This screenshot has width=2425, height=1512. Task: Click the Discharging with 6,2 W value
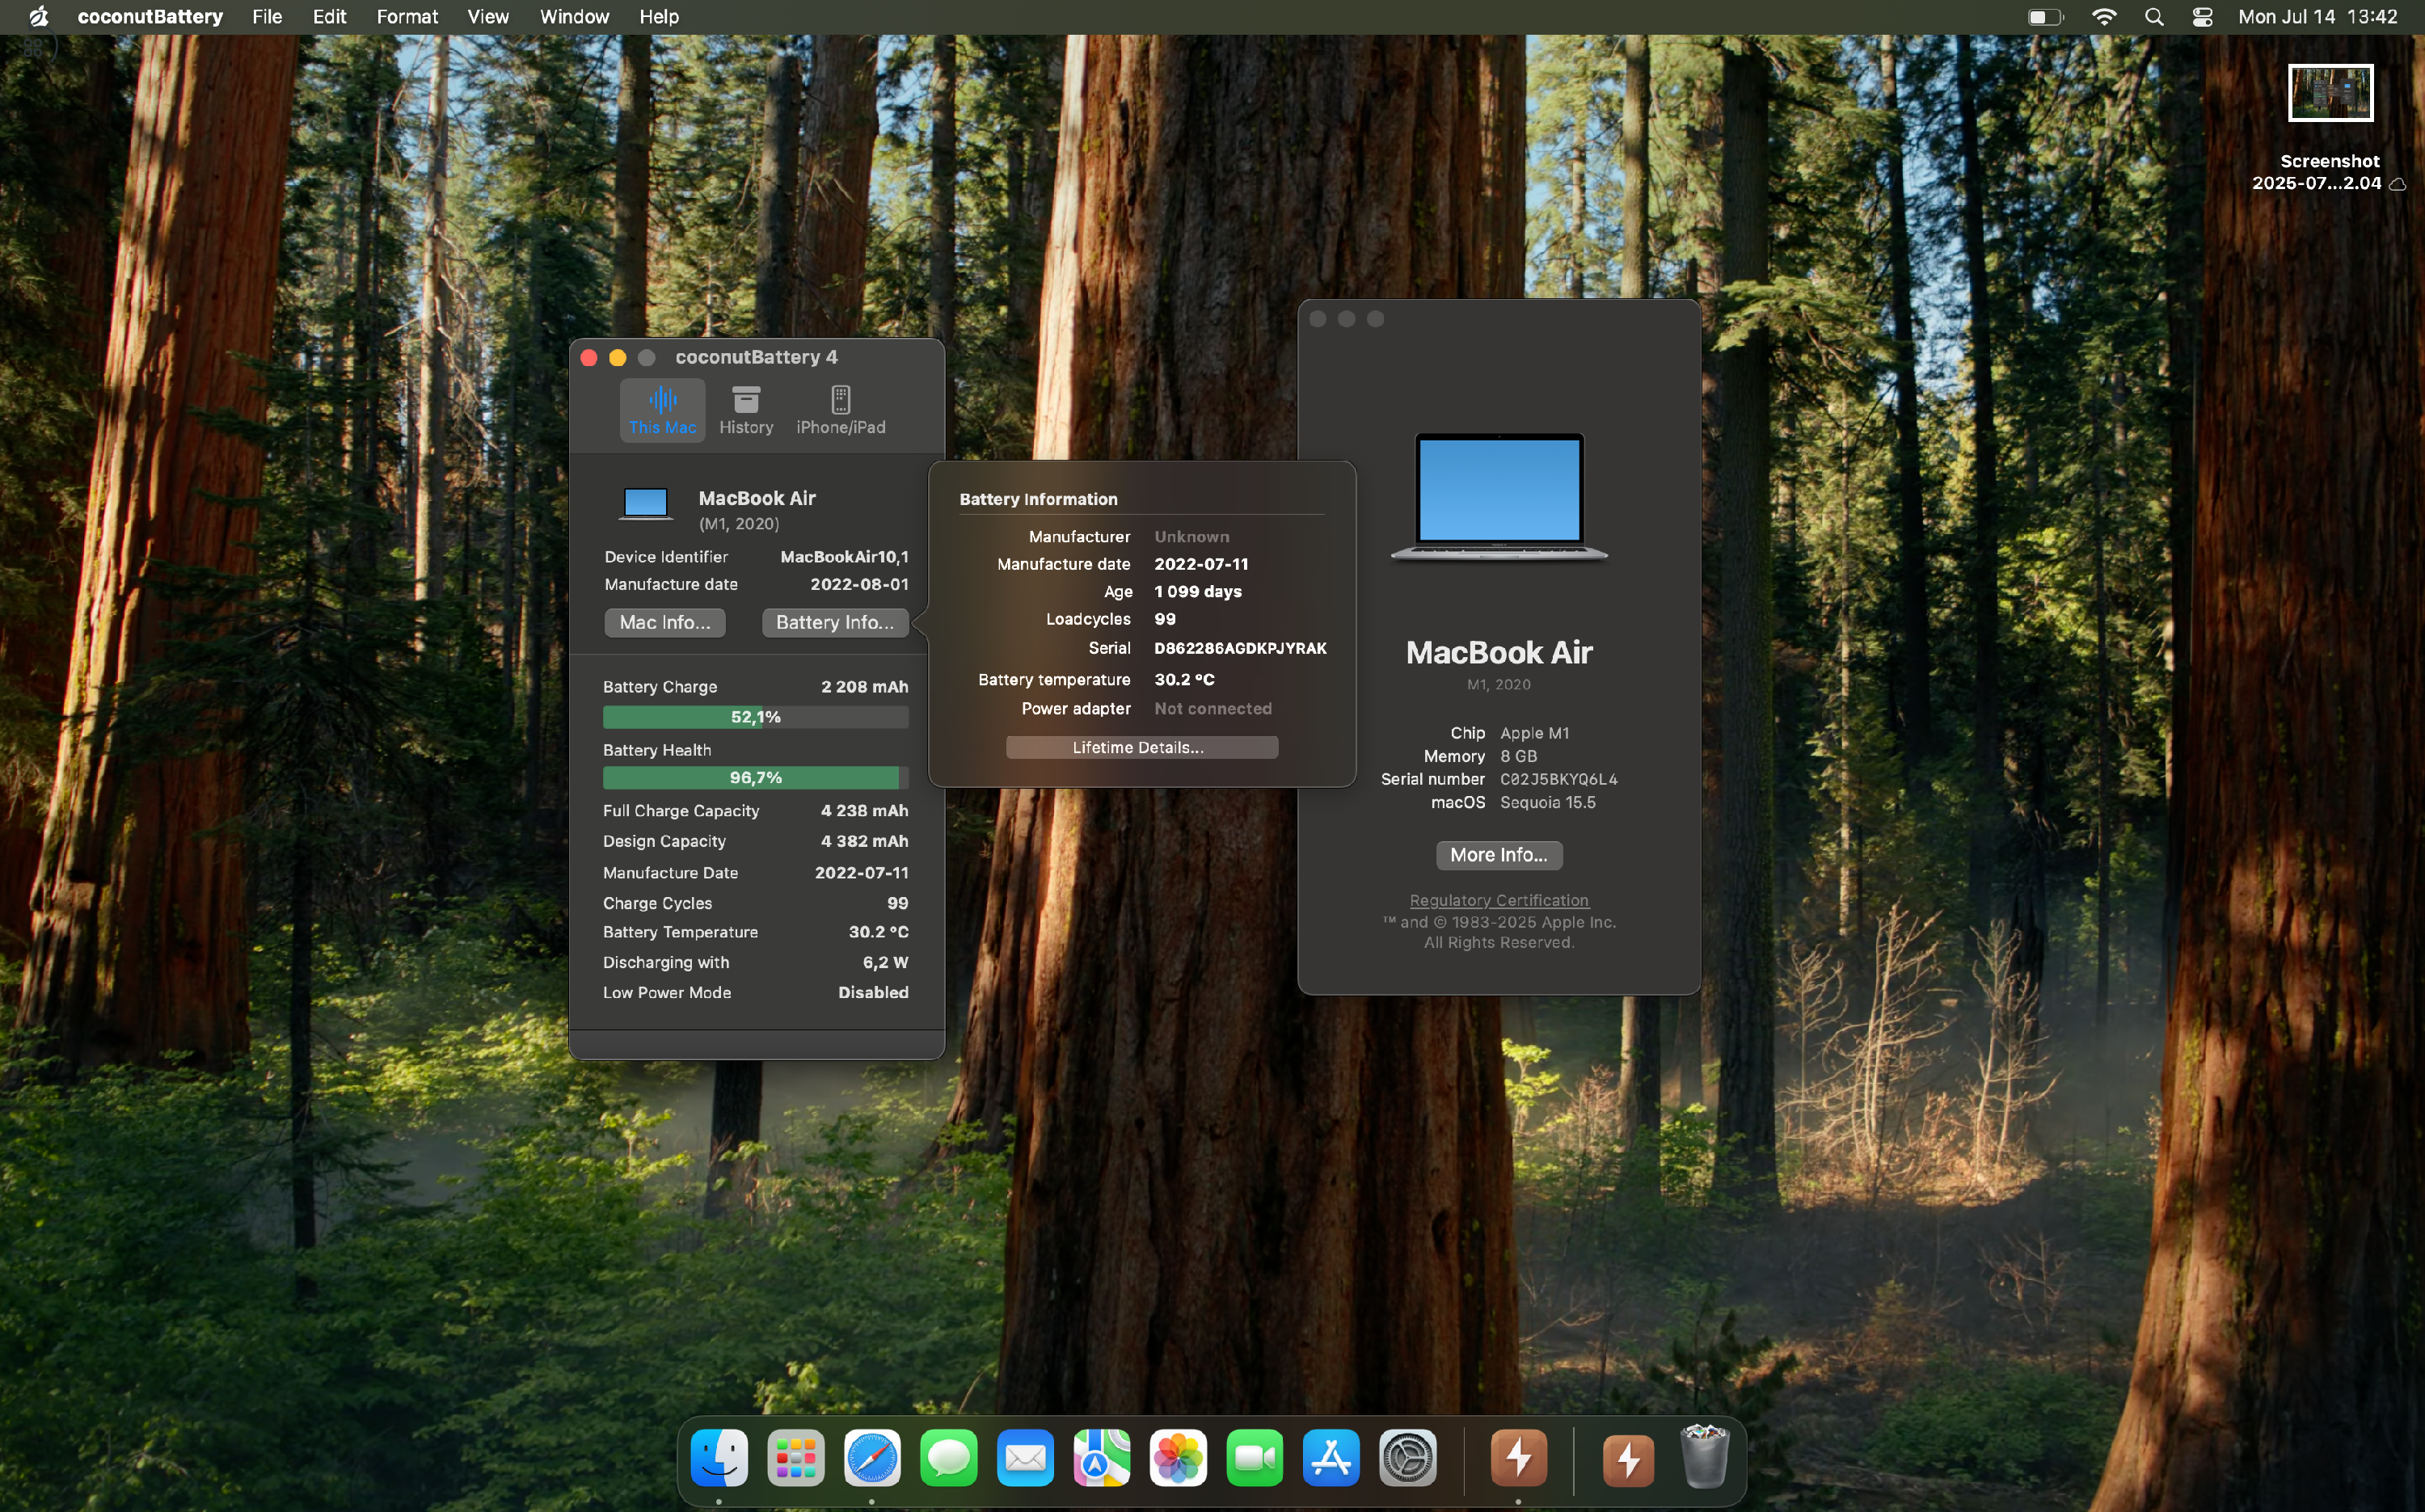885,962
